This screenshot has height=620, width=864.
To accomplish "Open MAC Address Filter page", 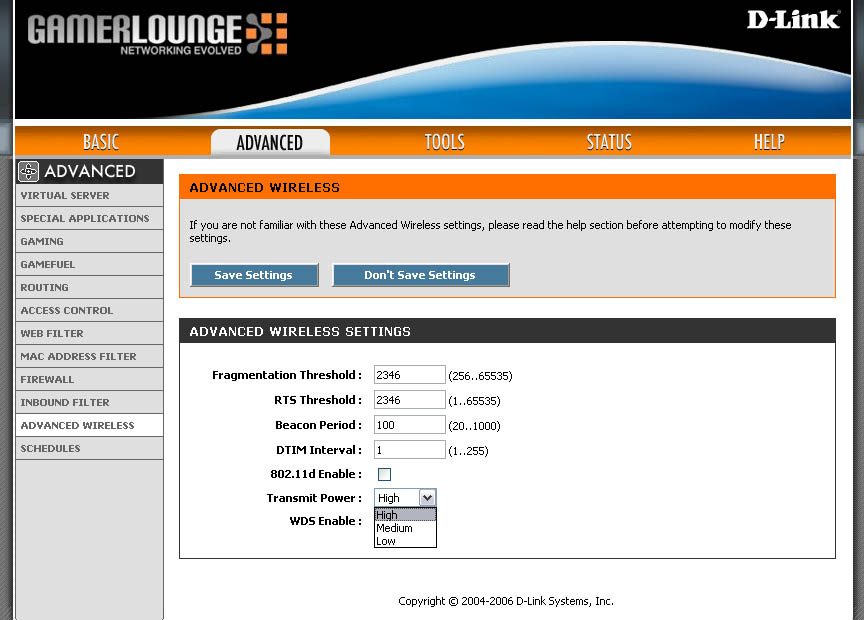I will point(89,357).
